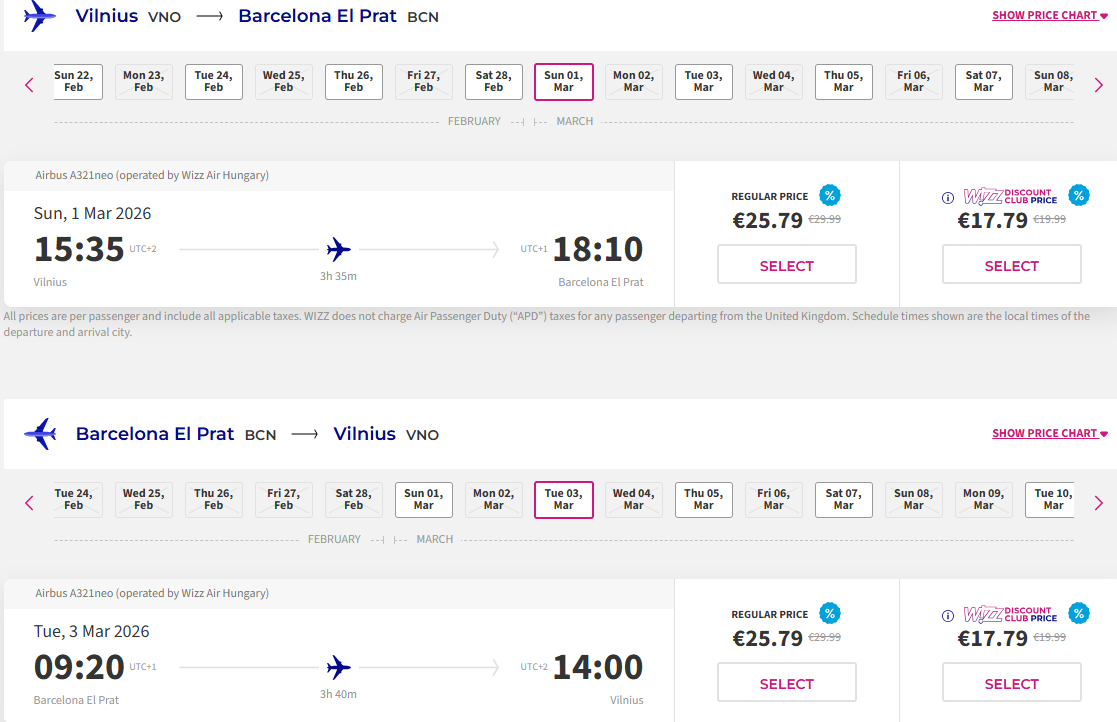The height and width of the screenshot is (722, 1117).
Task: Click the outbound flight departing airplane icon
Action: (39, 16)
